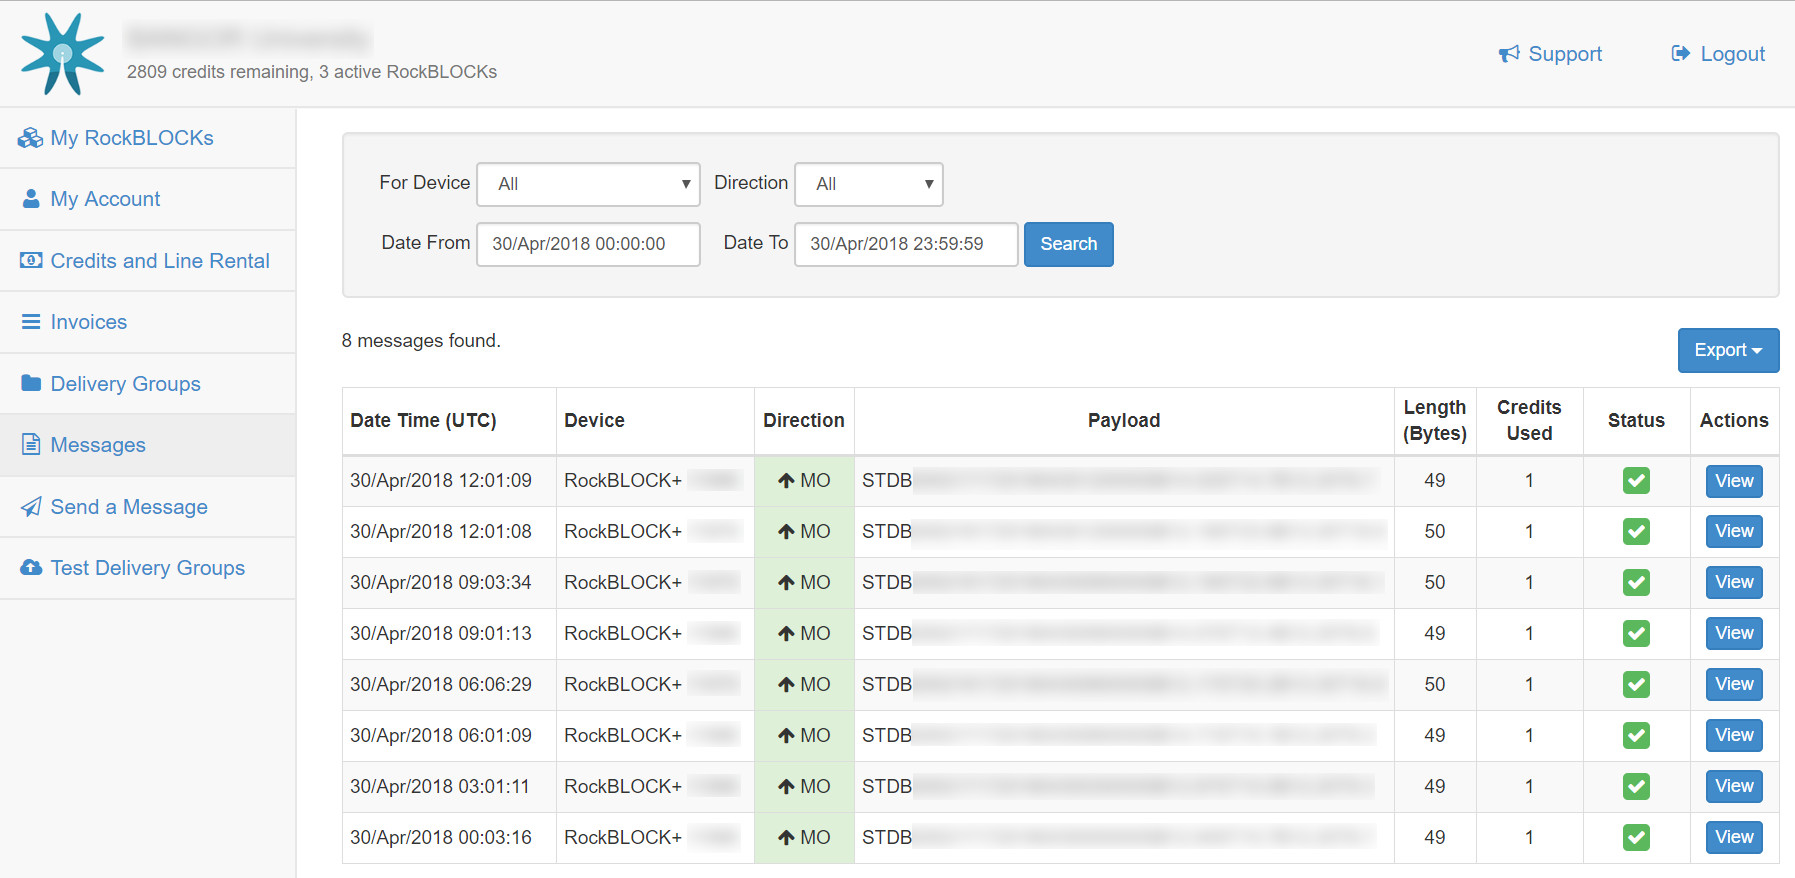Screen dimensions: 1795x878
Task: Click the Credits and Line Rental money icon
Action: point(31,260)
